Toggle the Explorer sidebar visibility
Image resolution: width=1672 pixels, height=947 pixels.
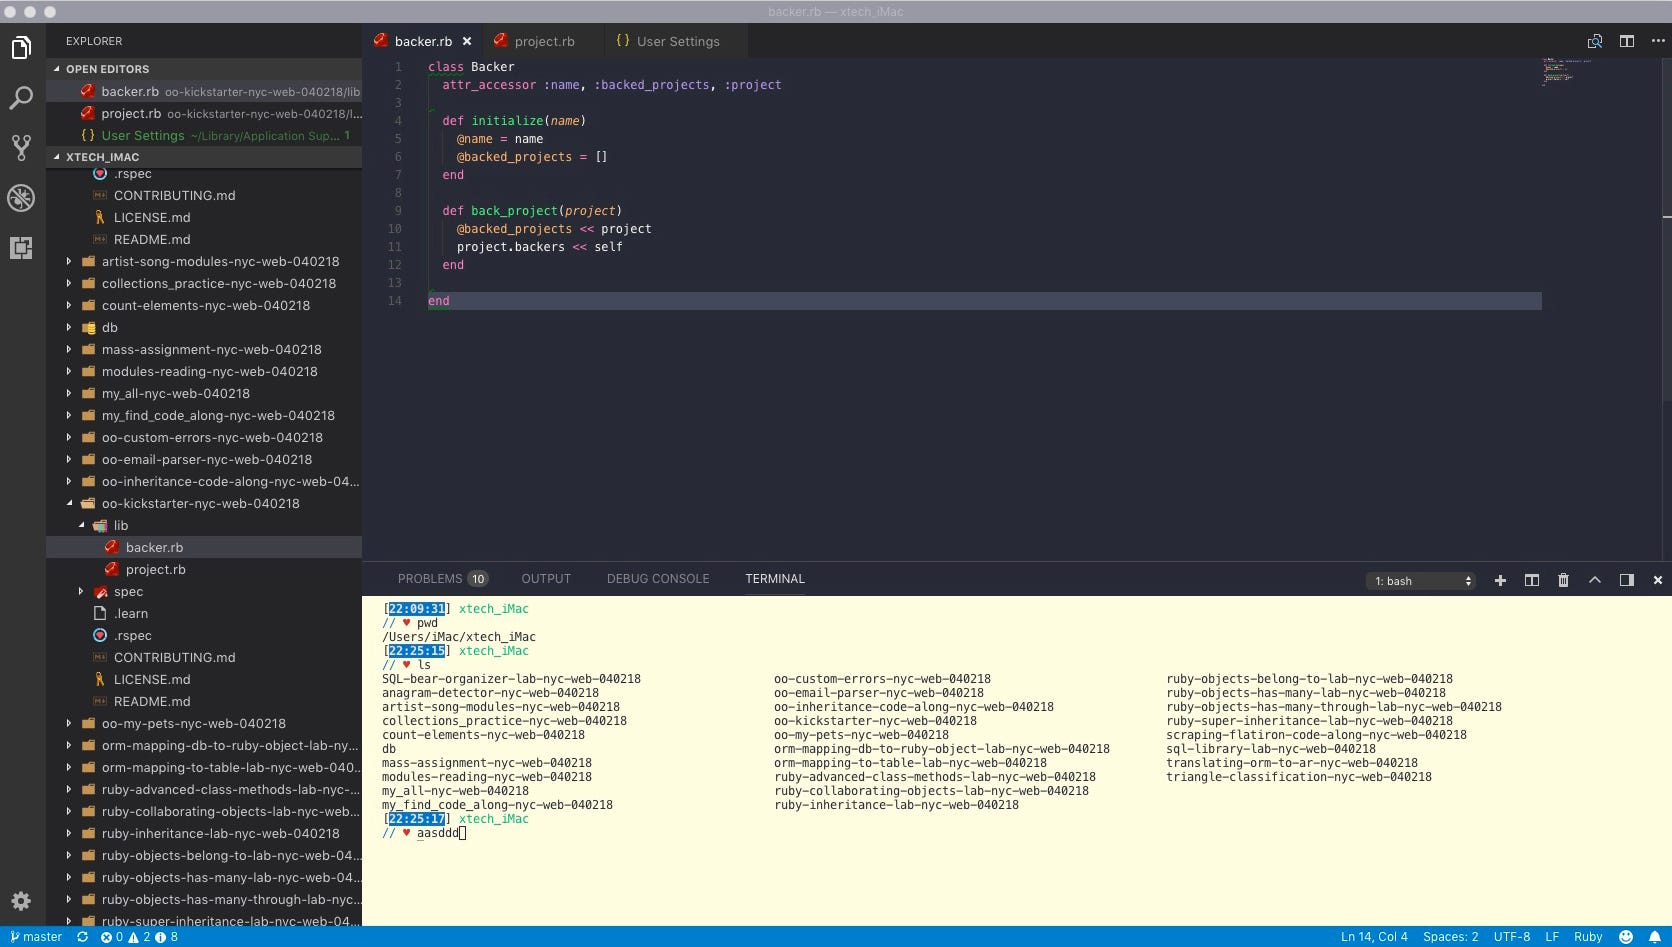(21, 47)
